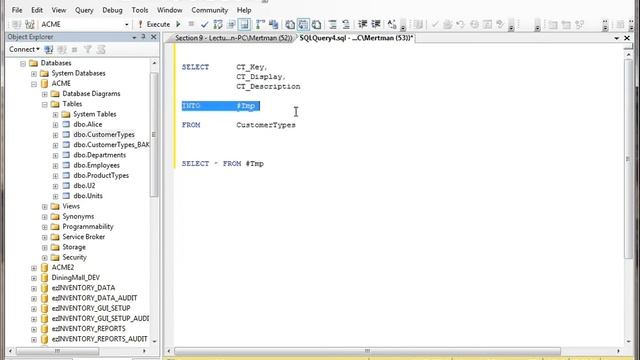The image size is (640, 360).
Task: Uncomment the selected lines icon
Action: click(x=346, y=24)
